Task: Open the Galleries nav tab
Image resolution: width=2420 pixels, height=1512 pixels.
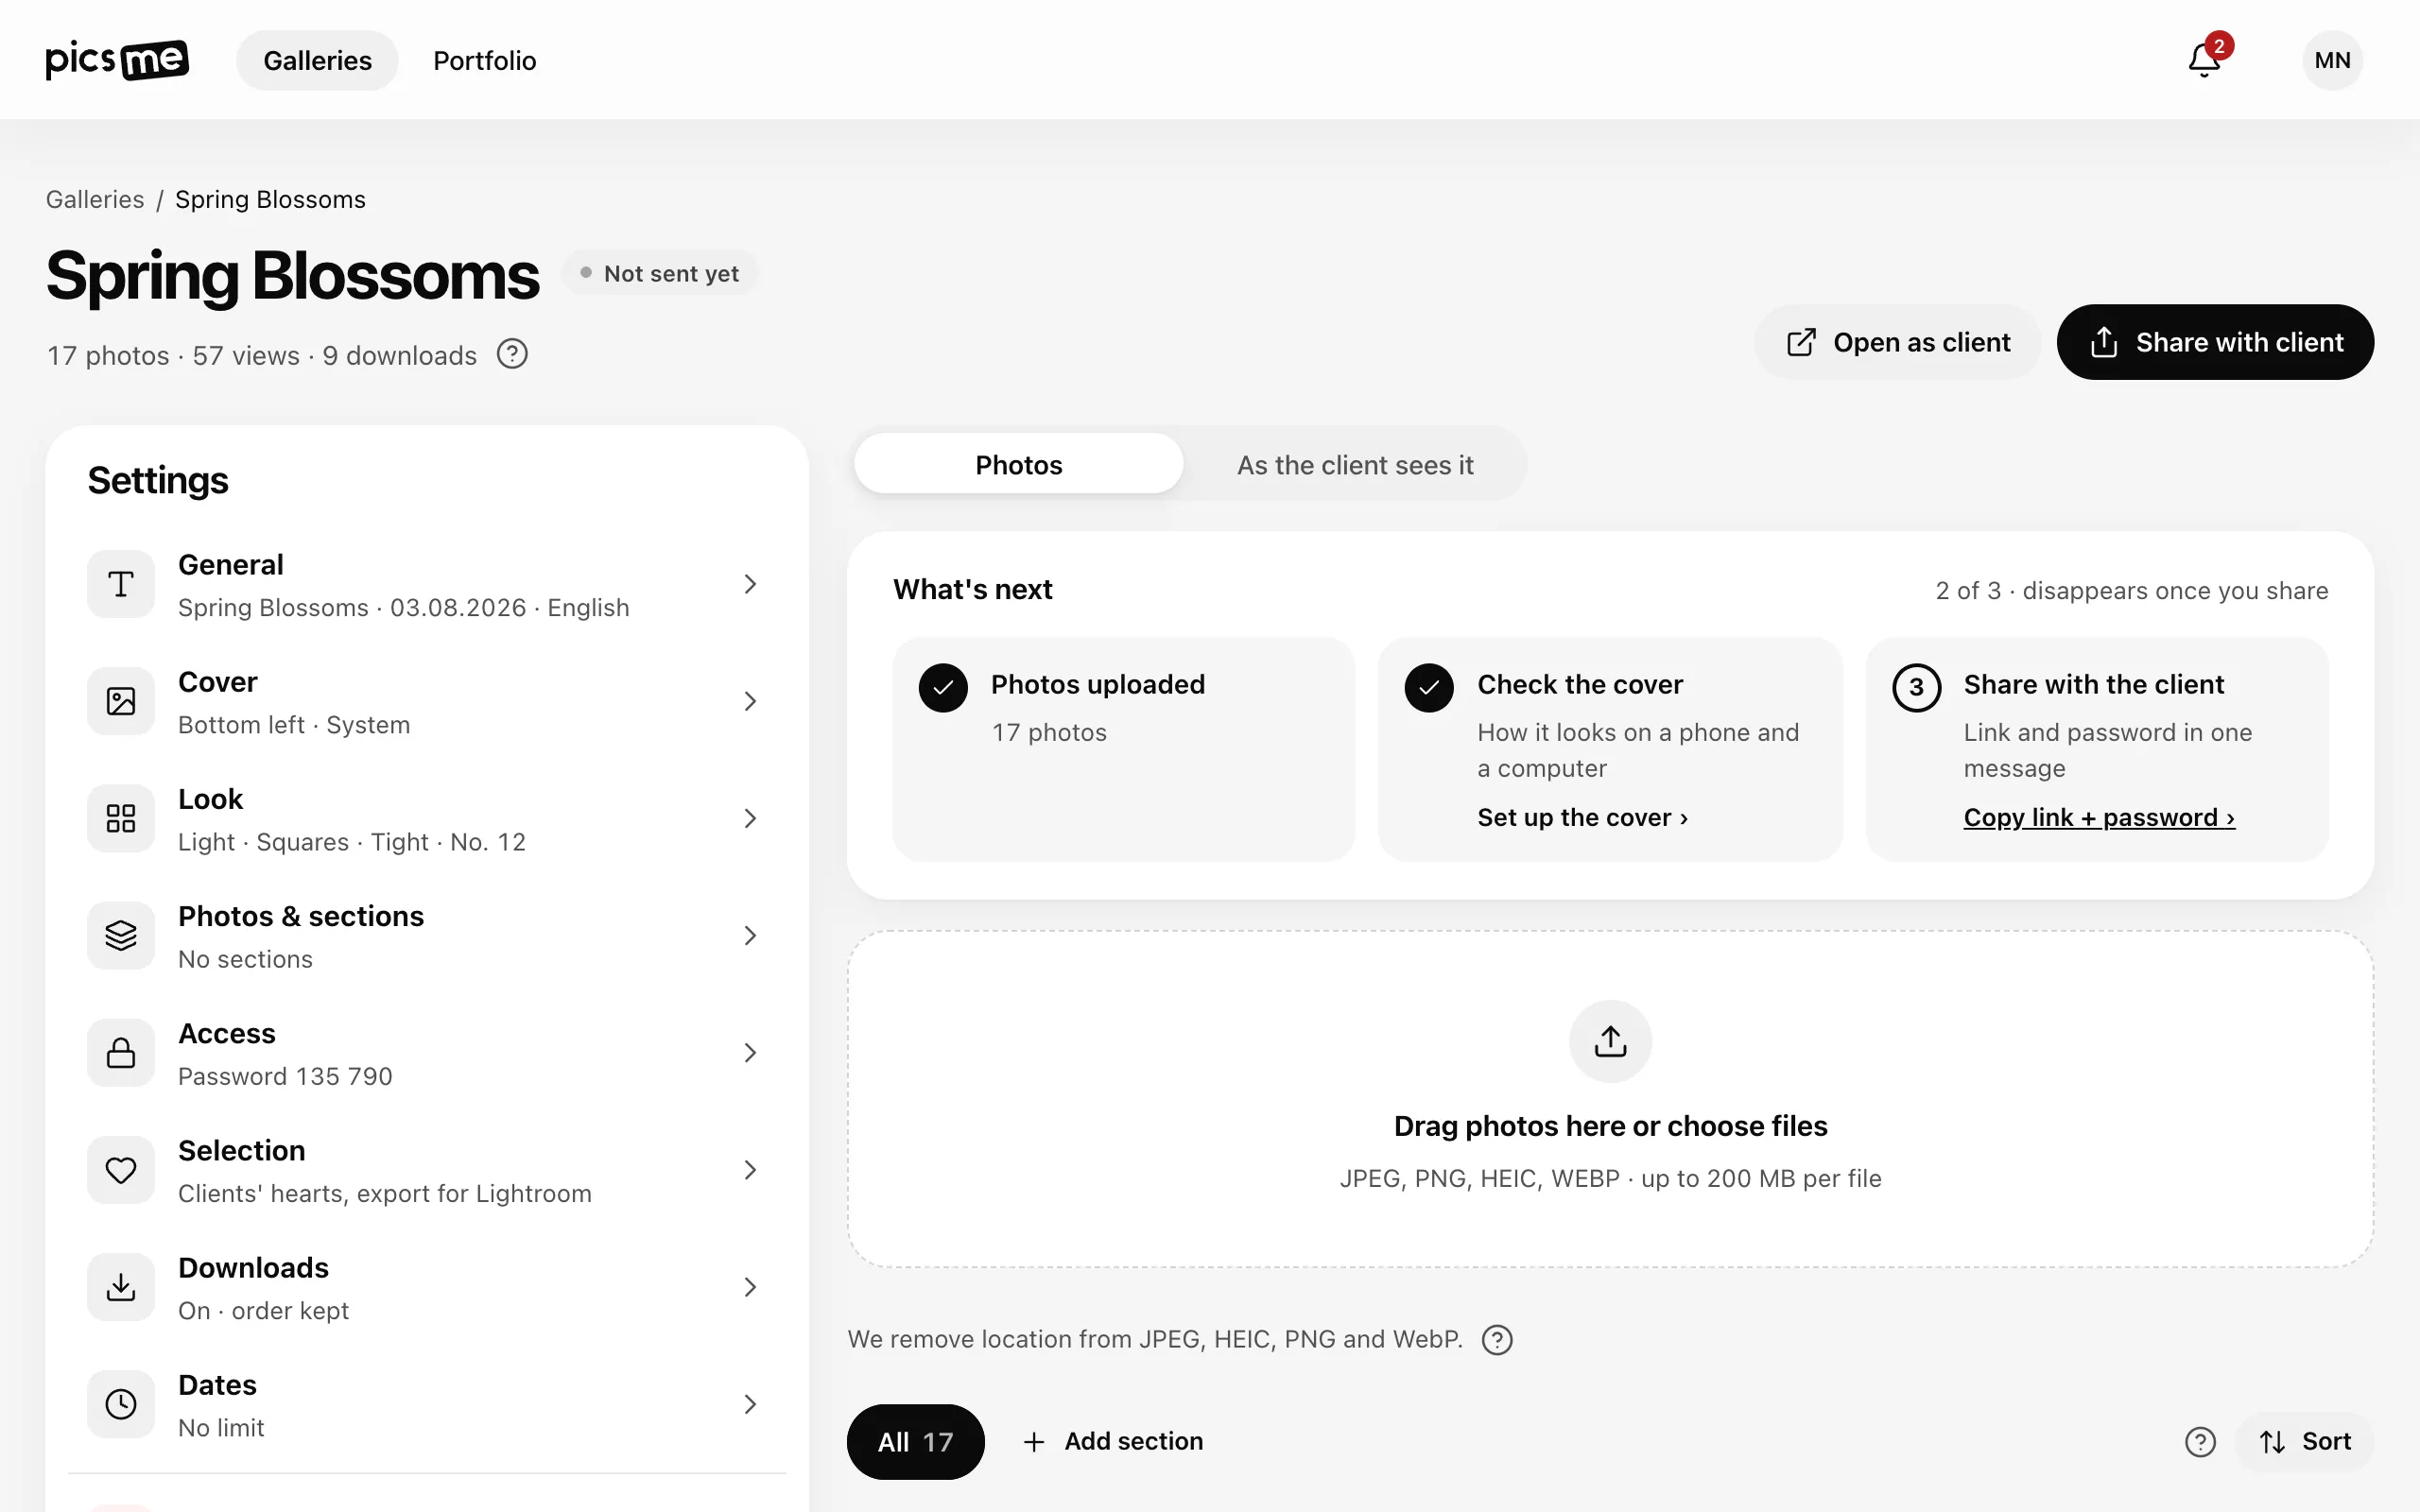Action: [317, 60]
